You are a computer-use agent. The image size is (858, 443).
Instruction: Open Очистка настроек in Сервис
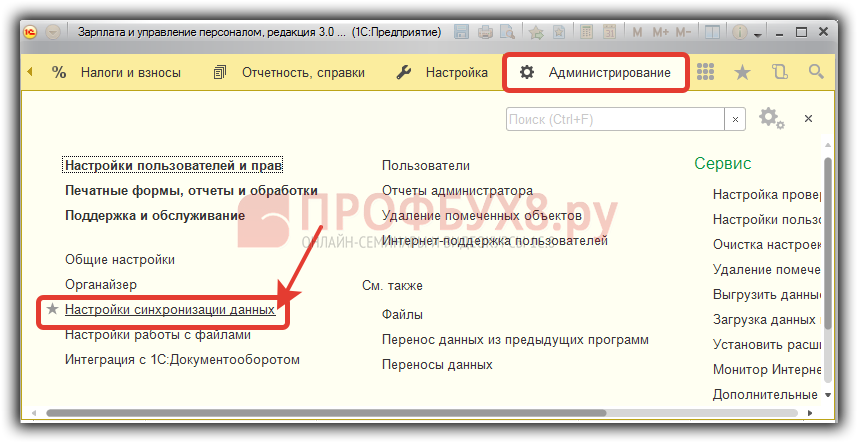tap(767, 244)
